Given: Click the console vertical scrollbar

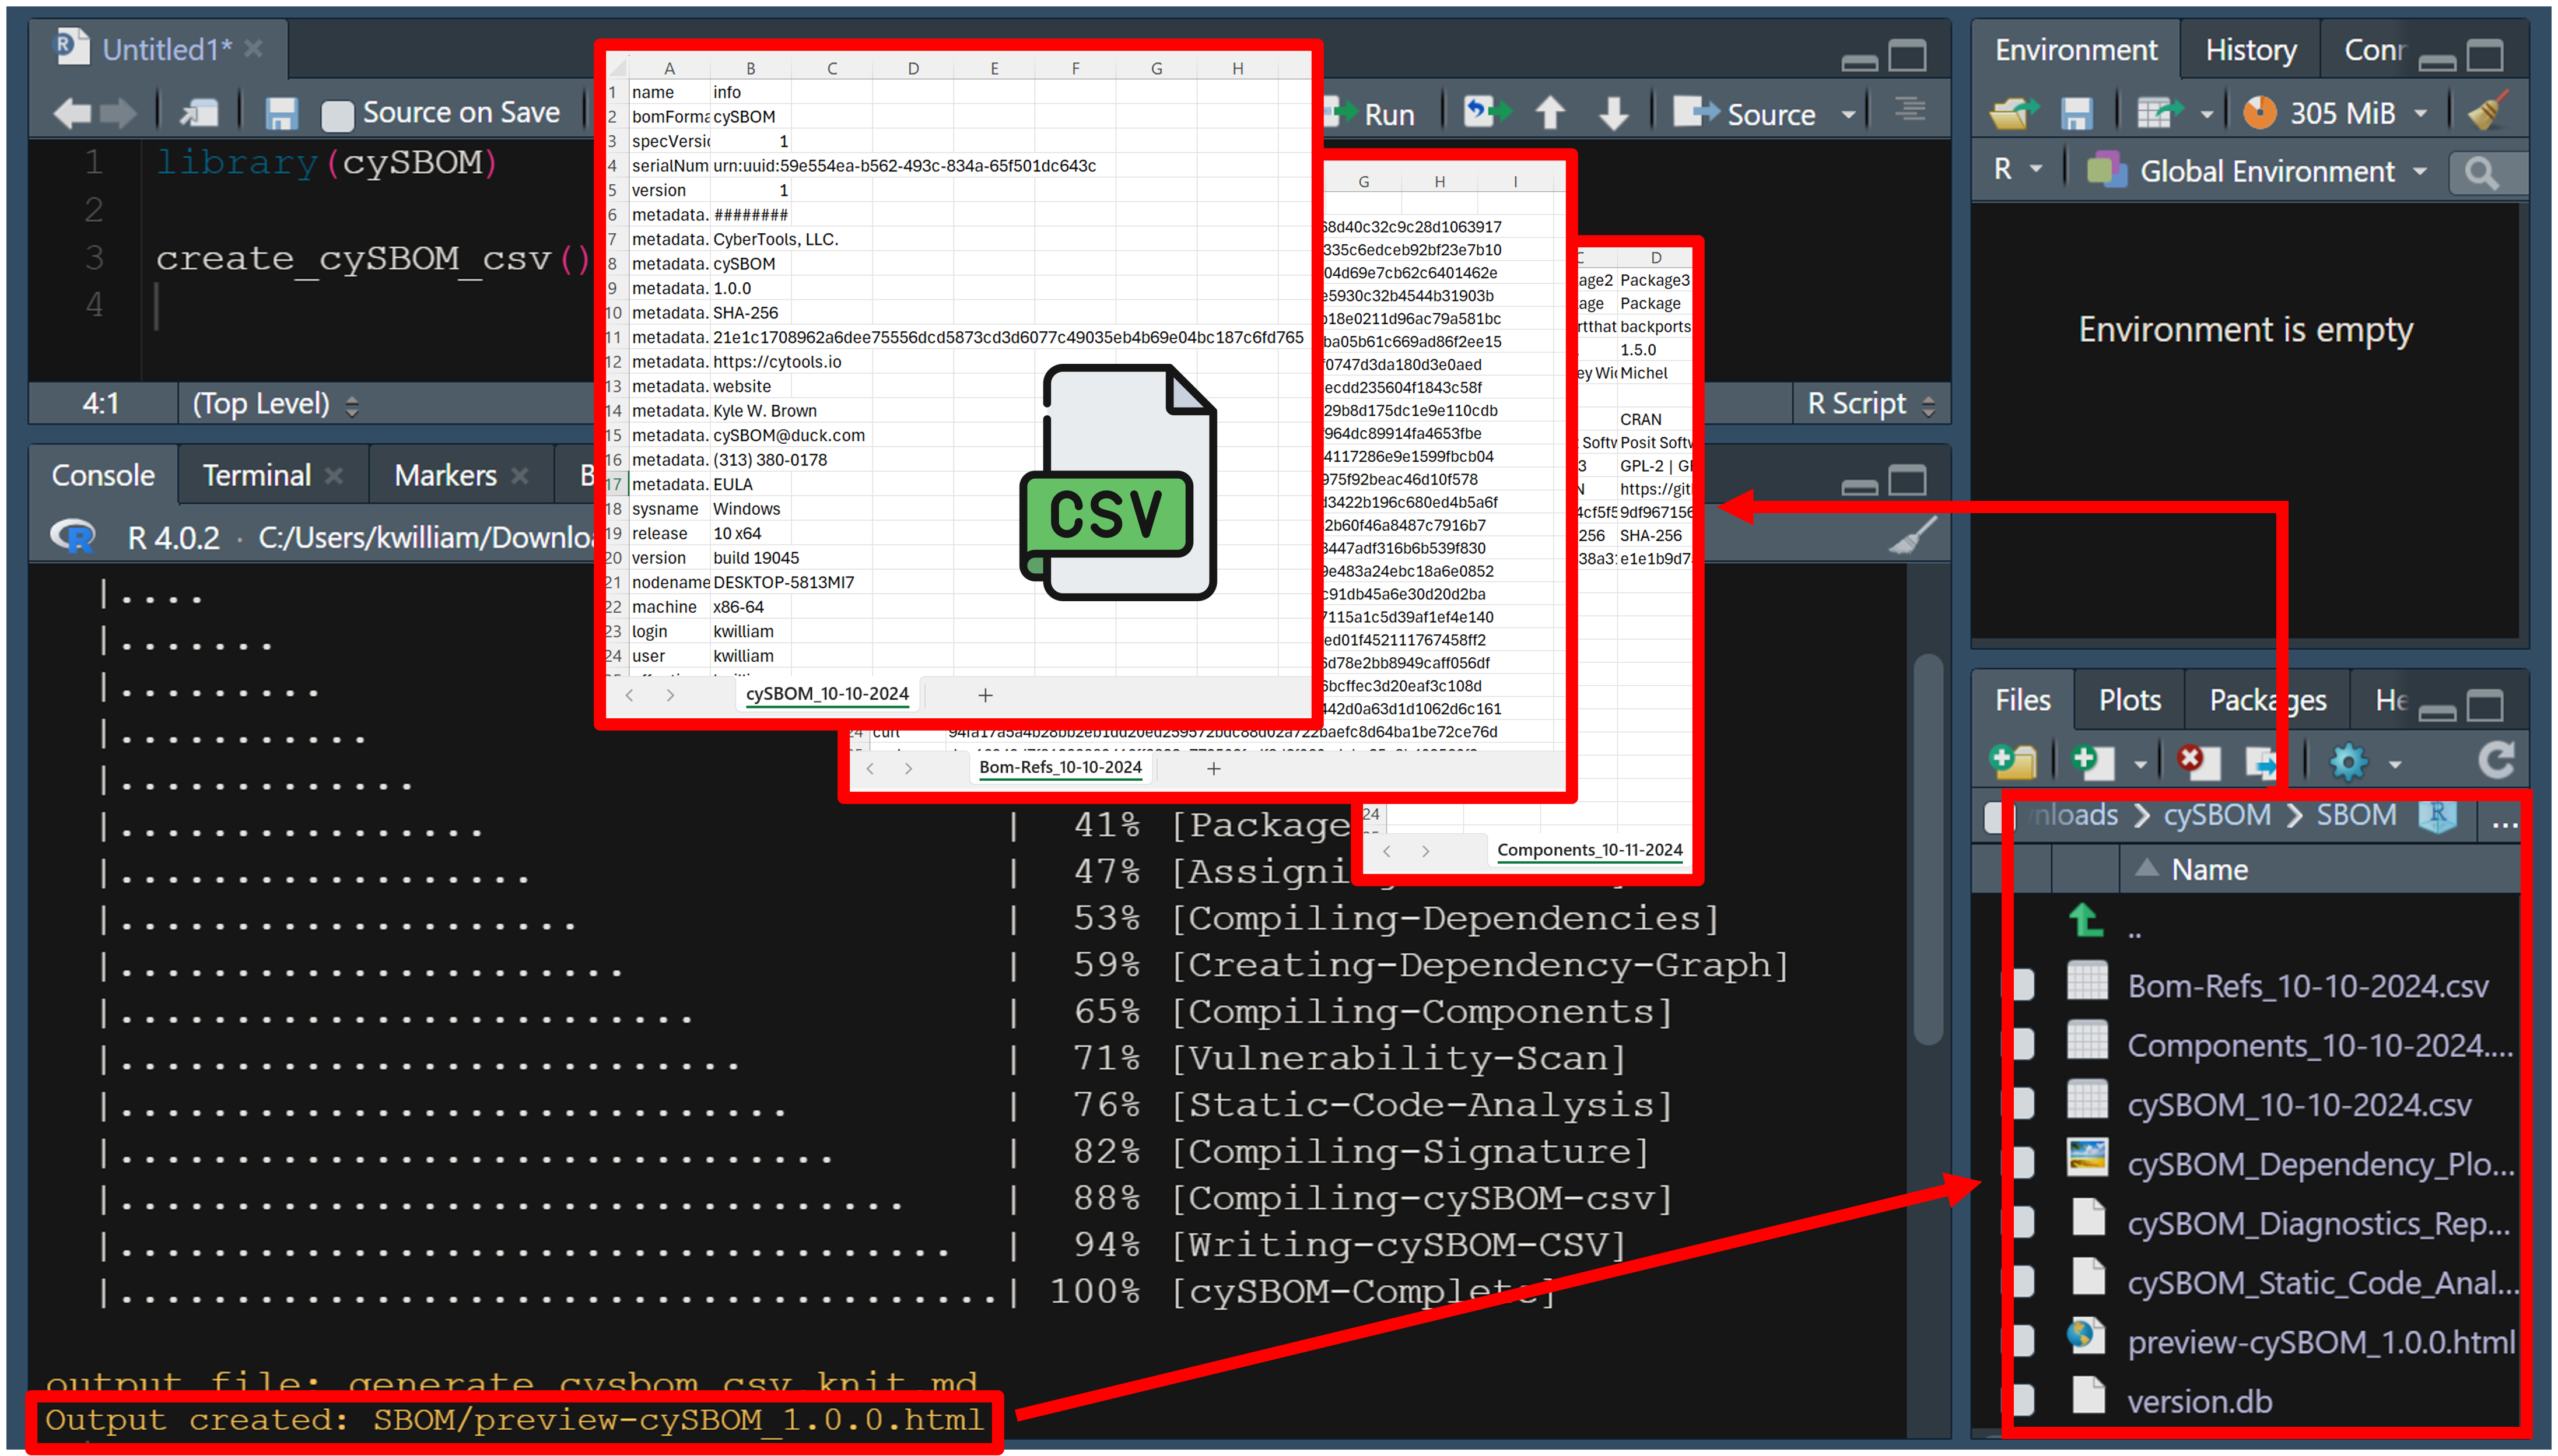Looking at the screenshot, I should point(1927,850).
